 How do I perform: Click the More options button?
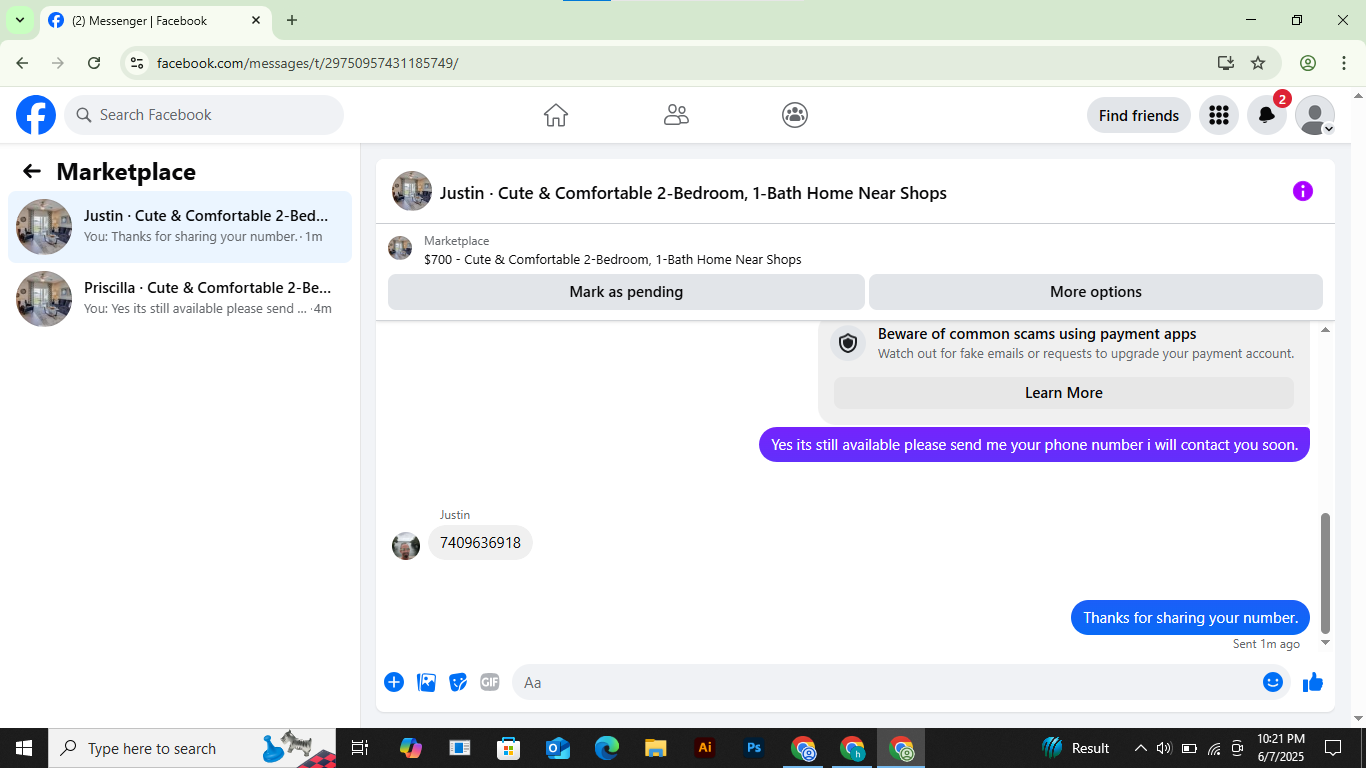click(1096, 292)
